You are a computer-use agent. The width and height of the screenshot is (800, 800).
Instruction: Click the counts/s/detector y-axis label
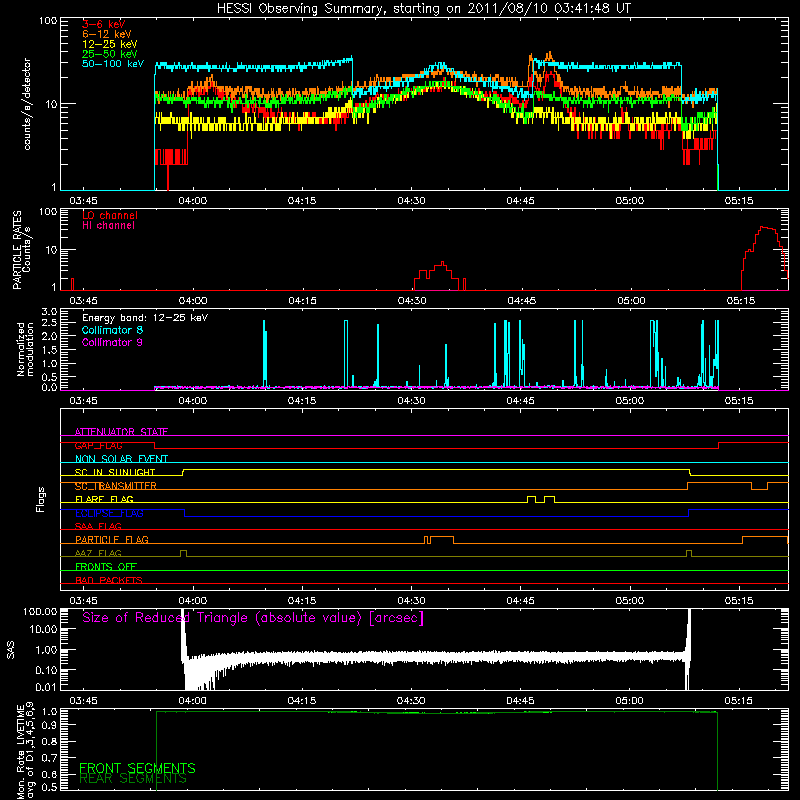(27, 104)
